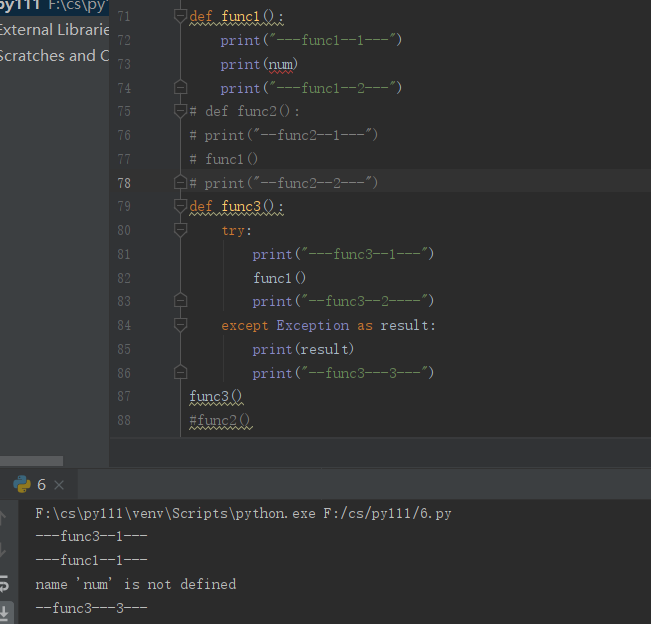This screenshot has width=651, height=624.
Task: Click the project panel horizontal scrollbar
Action: 32,461
